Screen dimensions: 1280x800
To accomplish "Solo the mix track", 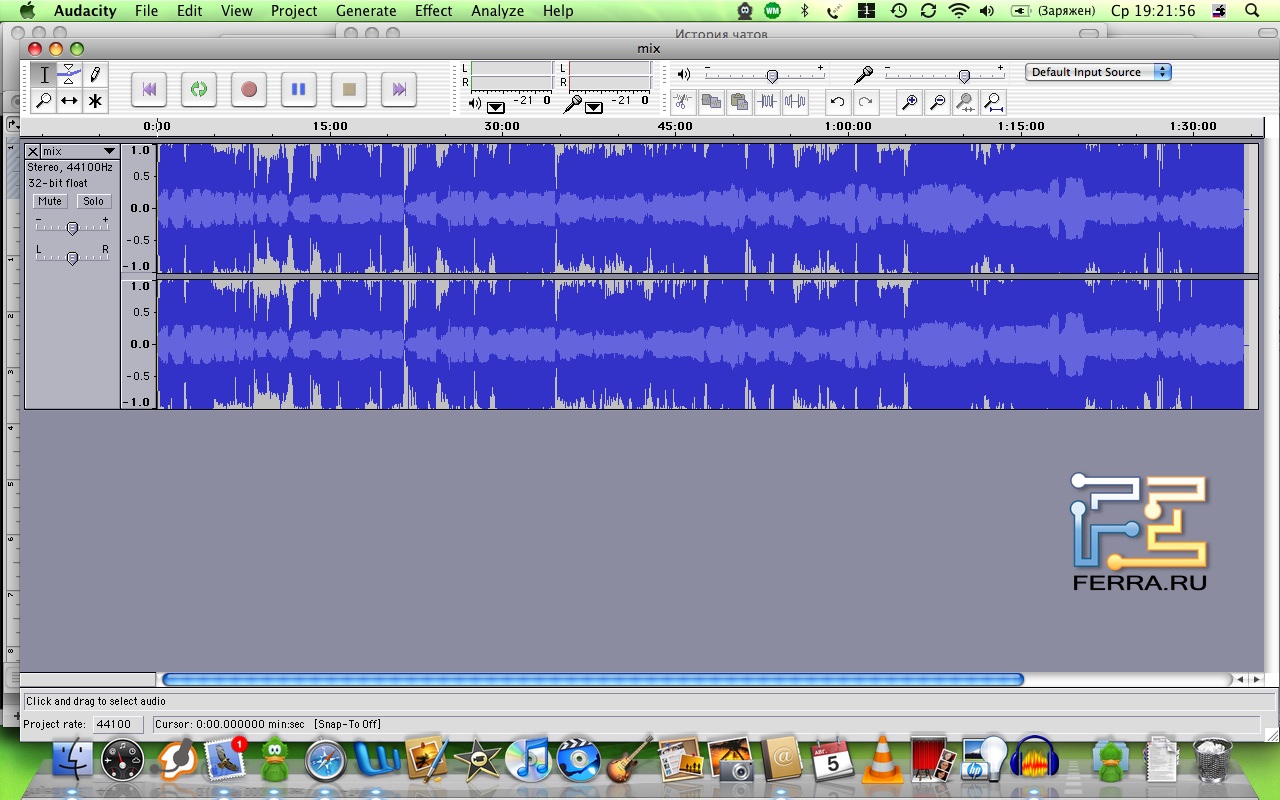I will pyautogui.click(x=93, y=201).
